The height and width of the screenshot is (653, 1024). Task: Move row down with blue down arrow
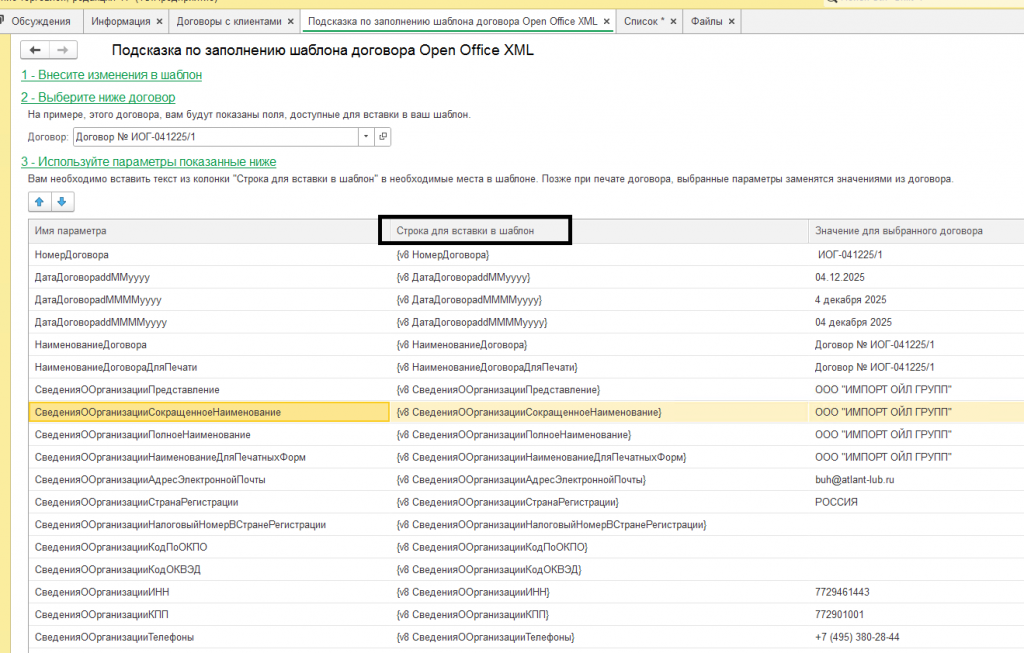(62, 202)
